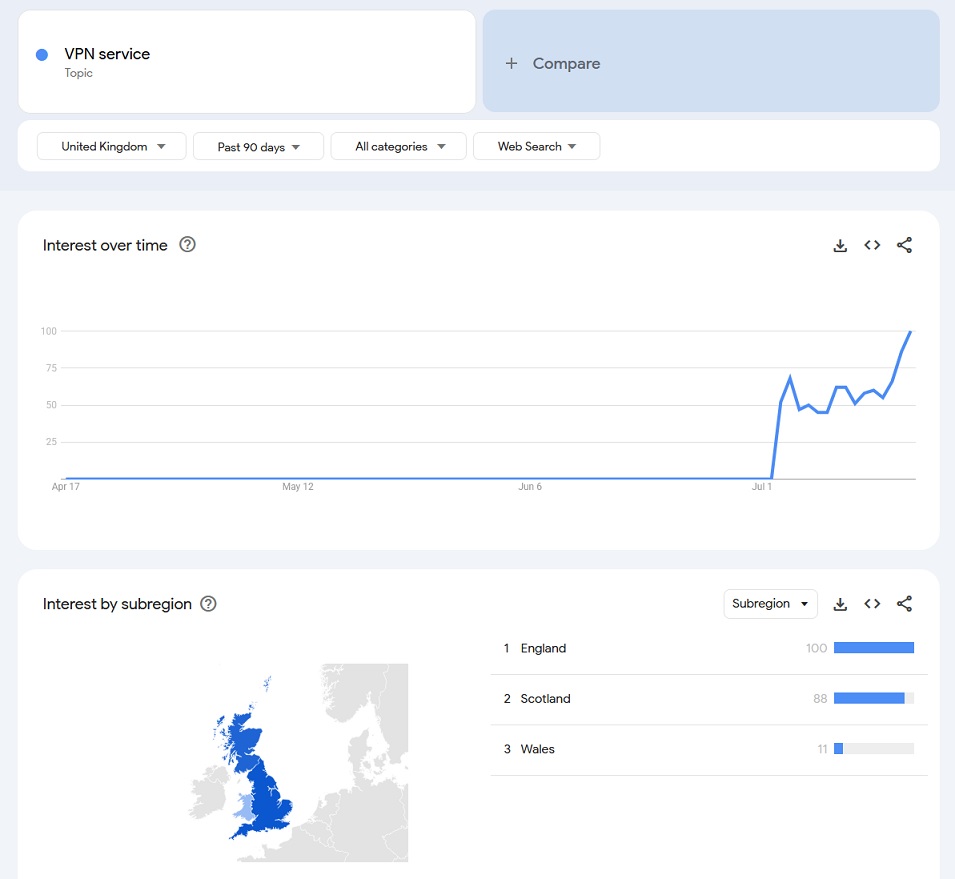Click the Apr 17 date label on chart
The width and height of the screenshot is (955, 879).
point(66,487)
